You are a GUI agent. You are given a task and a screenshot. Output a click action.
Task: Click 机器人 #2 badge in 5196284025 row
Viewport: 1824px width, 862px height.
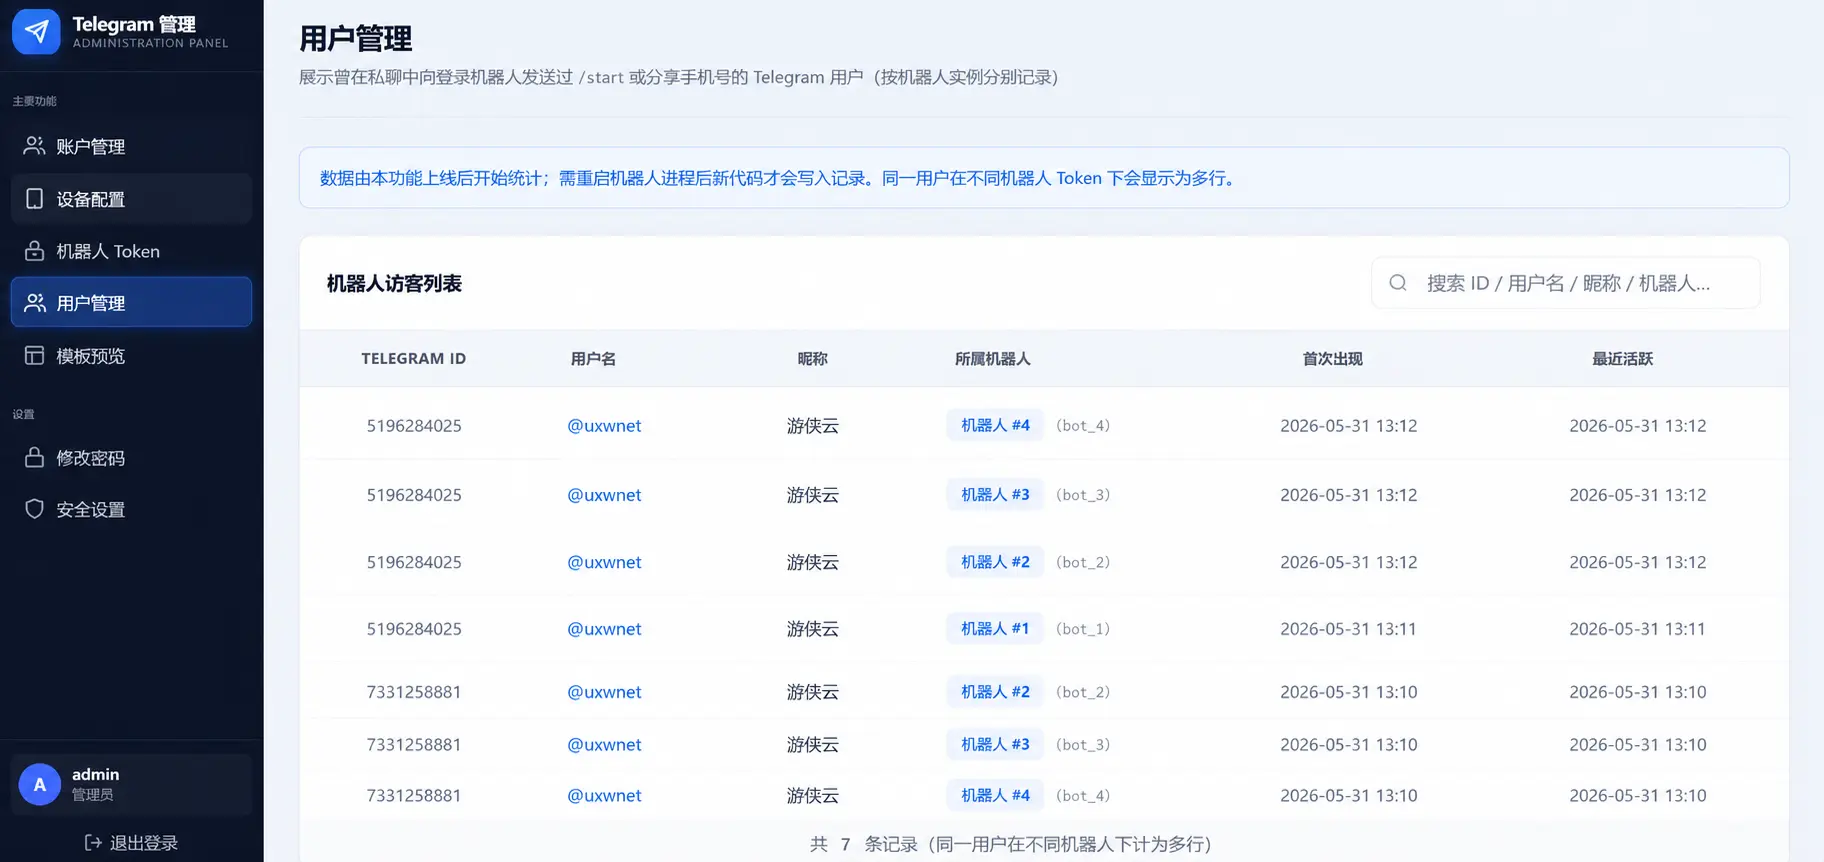[x=995, y=562]
